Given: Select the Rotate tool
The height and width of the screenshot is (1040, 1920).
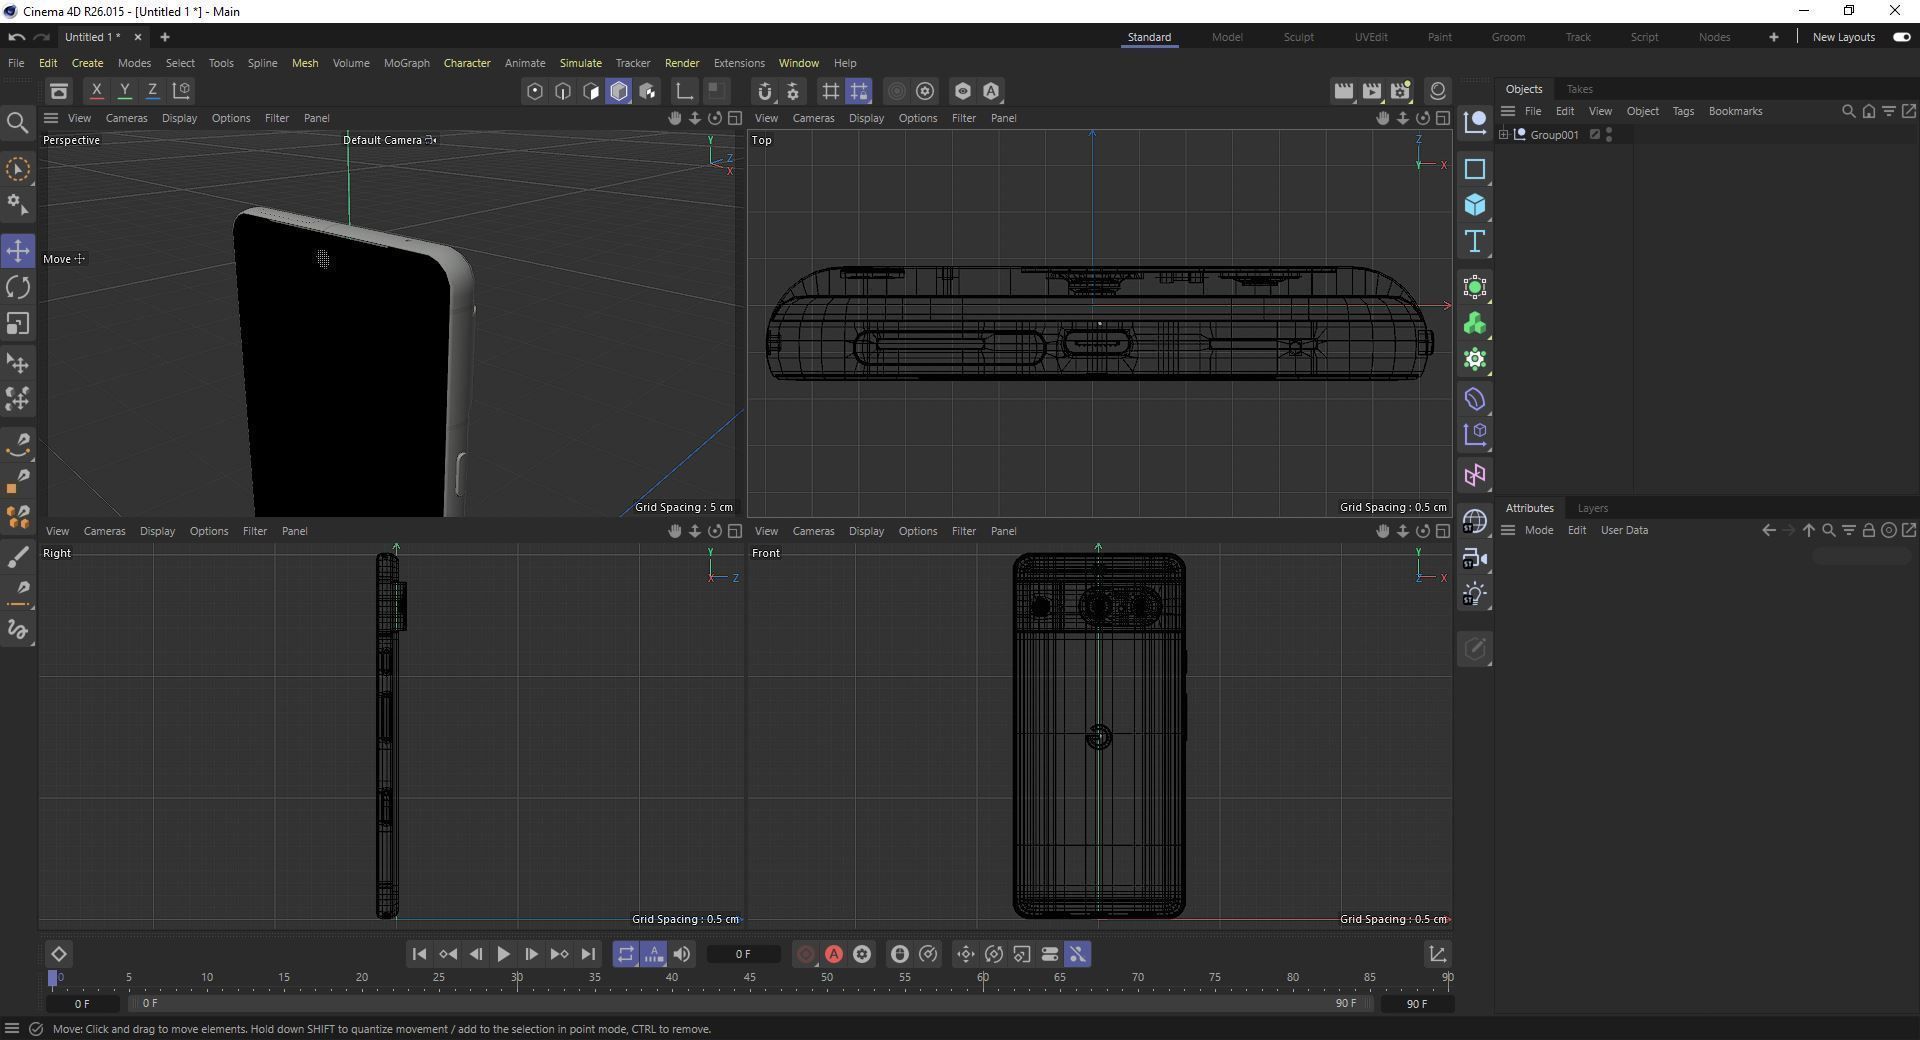Looking at the screenshot, I should [18, 287].
